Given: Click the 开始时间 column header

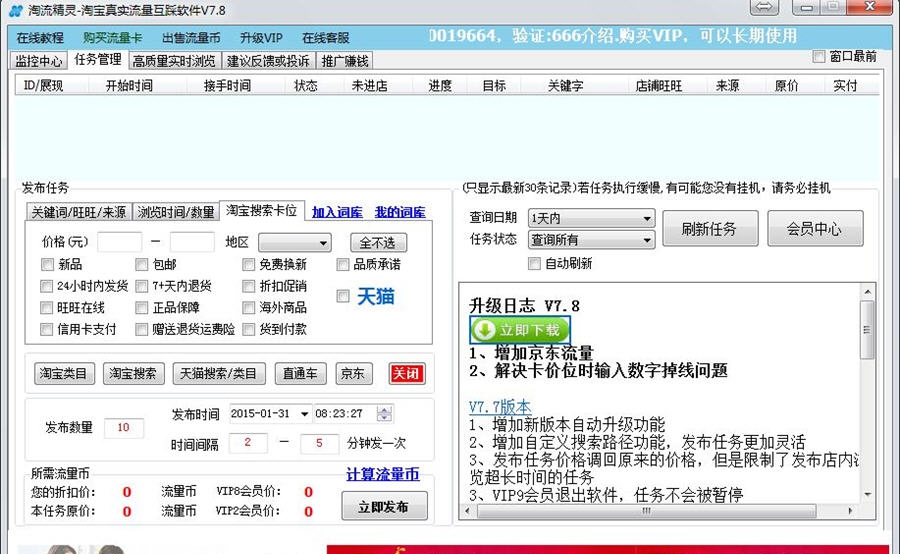Looking at the screenshot, I should [x=129, y=86].
